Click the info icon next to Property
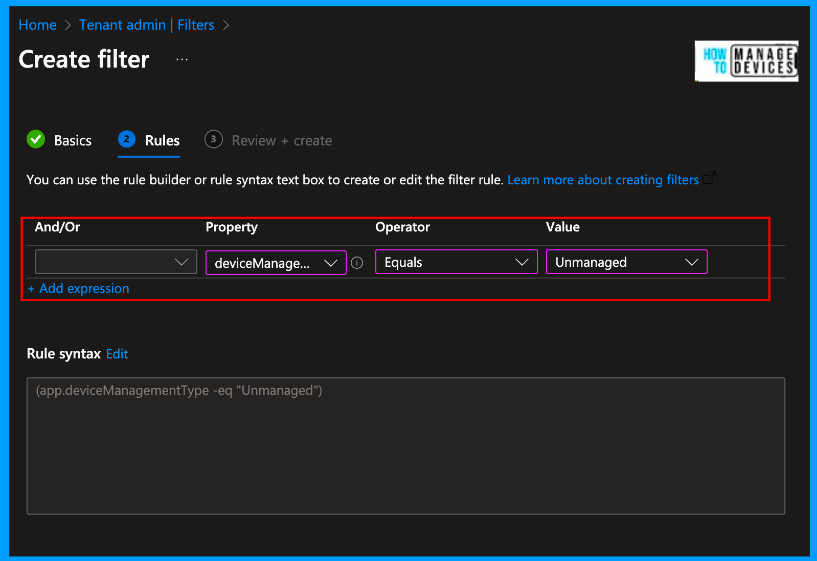Viewport: 817px width, 561px height. click(x=357, y=263)
